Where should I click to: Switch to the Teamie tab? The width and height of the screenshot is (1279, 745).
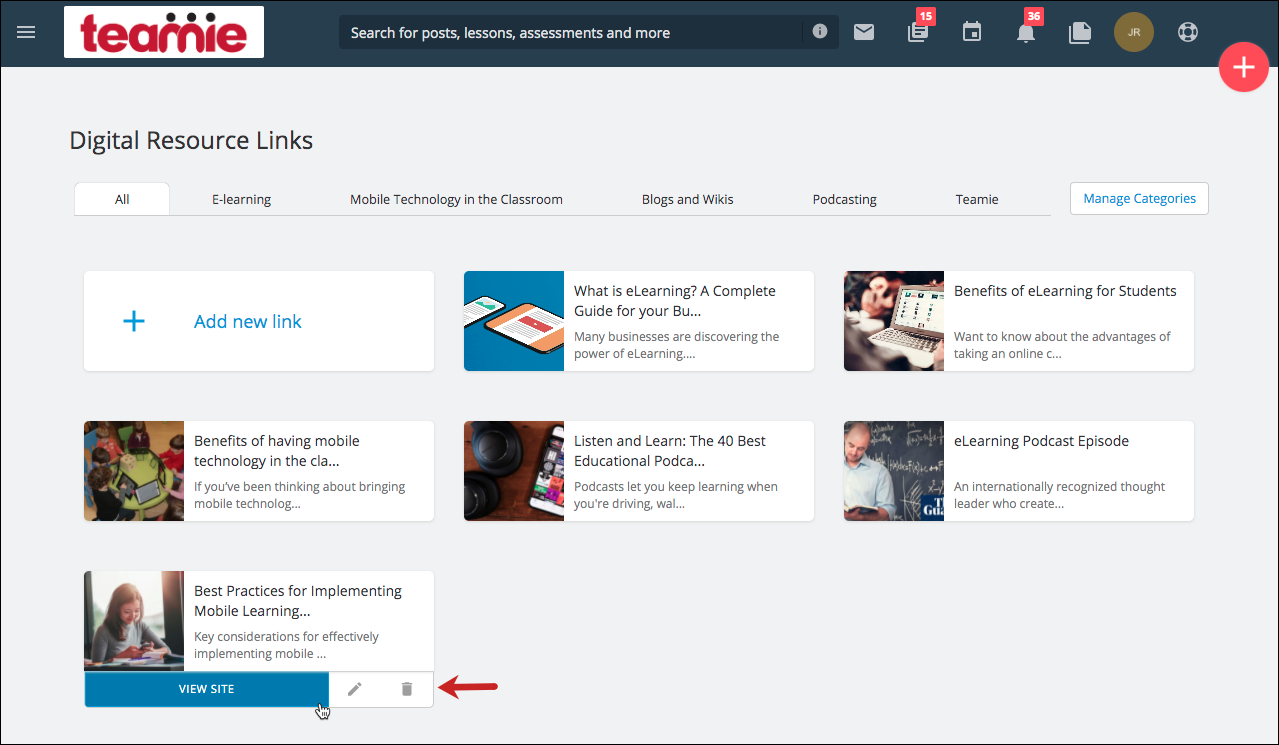point(977,199)
